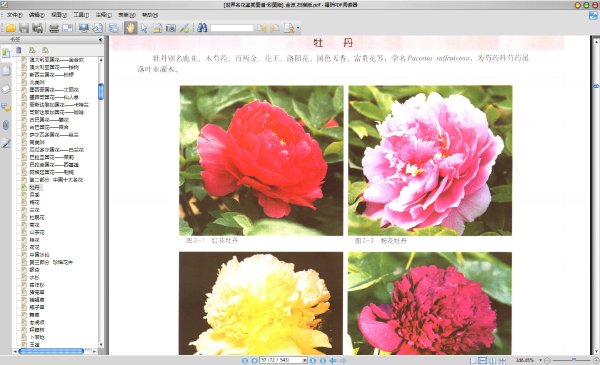The width and height of the screenshot is (600, 365).
Task: Set continuous page layout
Action: [483, 360]
